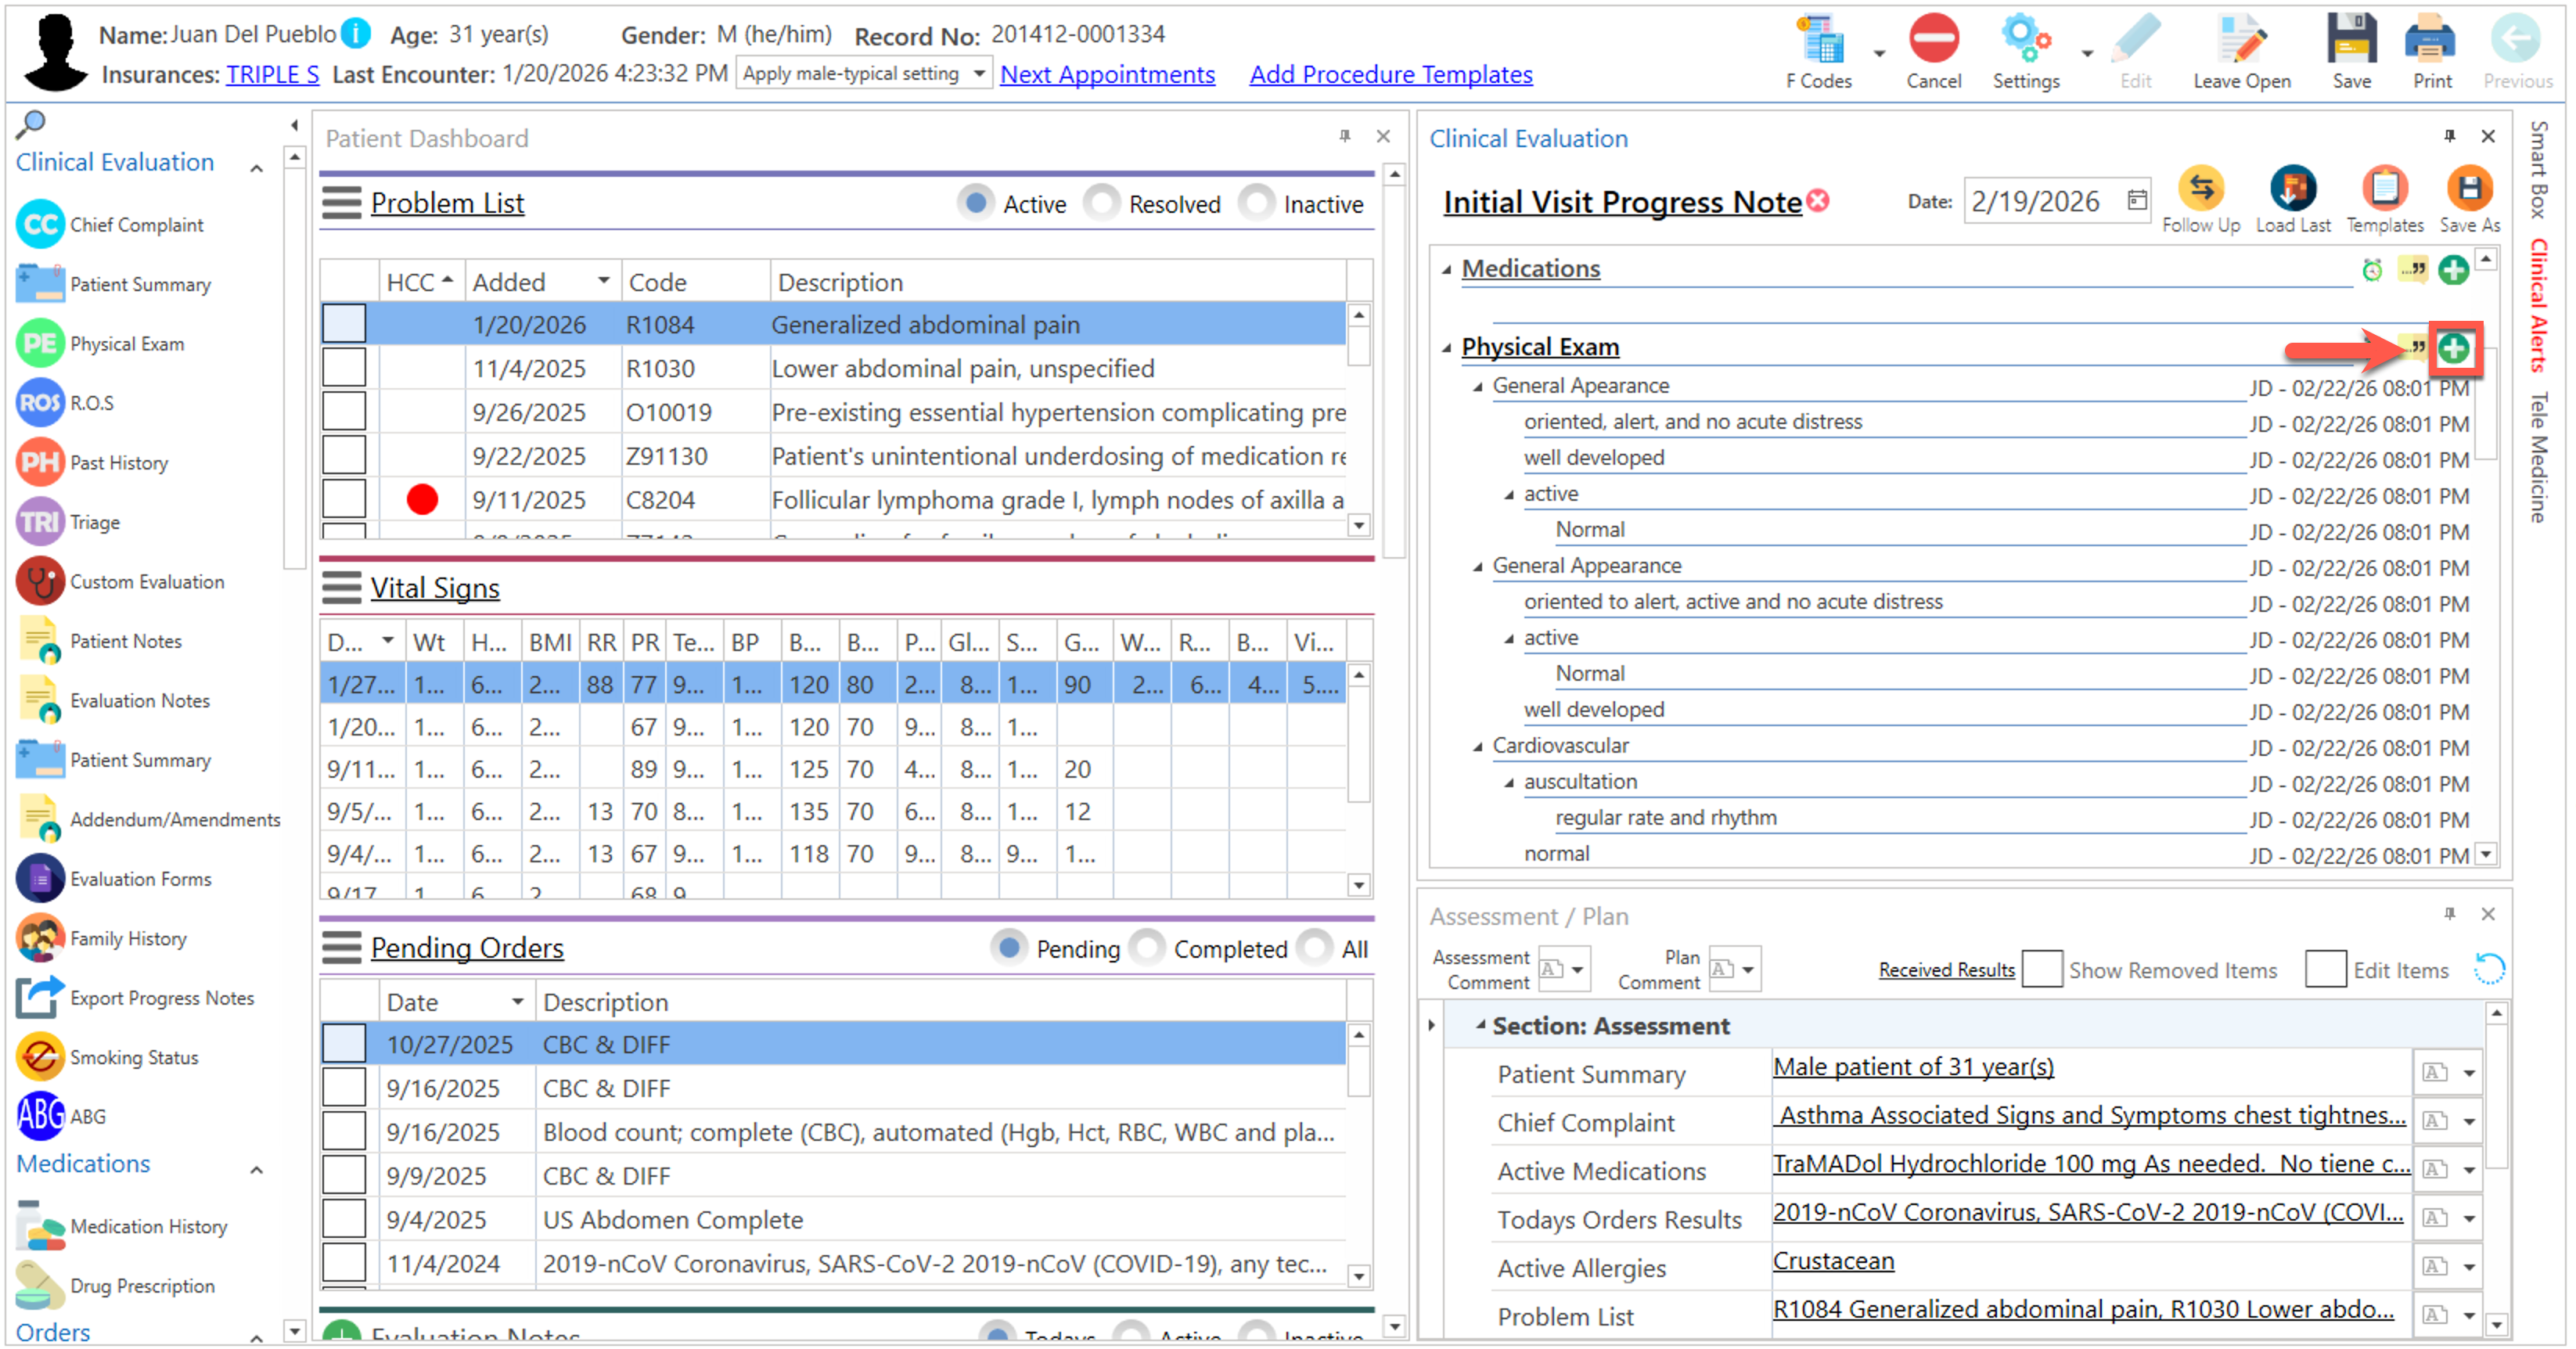The image size is (2576, 1349).
Task: Open the Assessment Comment dropdown
Action: [x=1576, y=969]
